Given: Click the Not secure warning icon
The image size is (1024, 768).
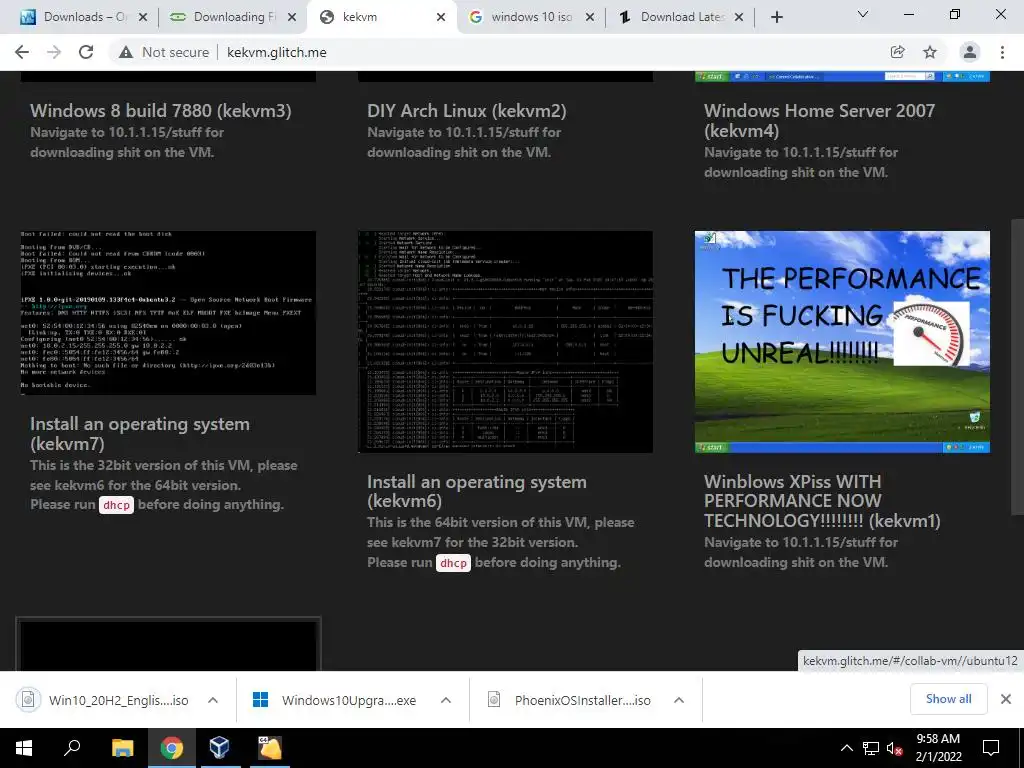Looking at the screenshot, I should [126, 52].
